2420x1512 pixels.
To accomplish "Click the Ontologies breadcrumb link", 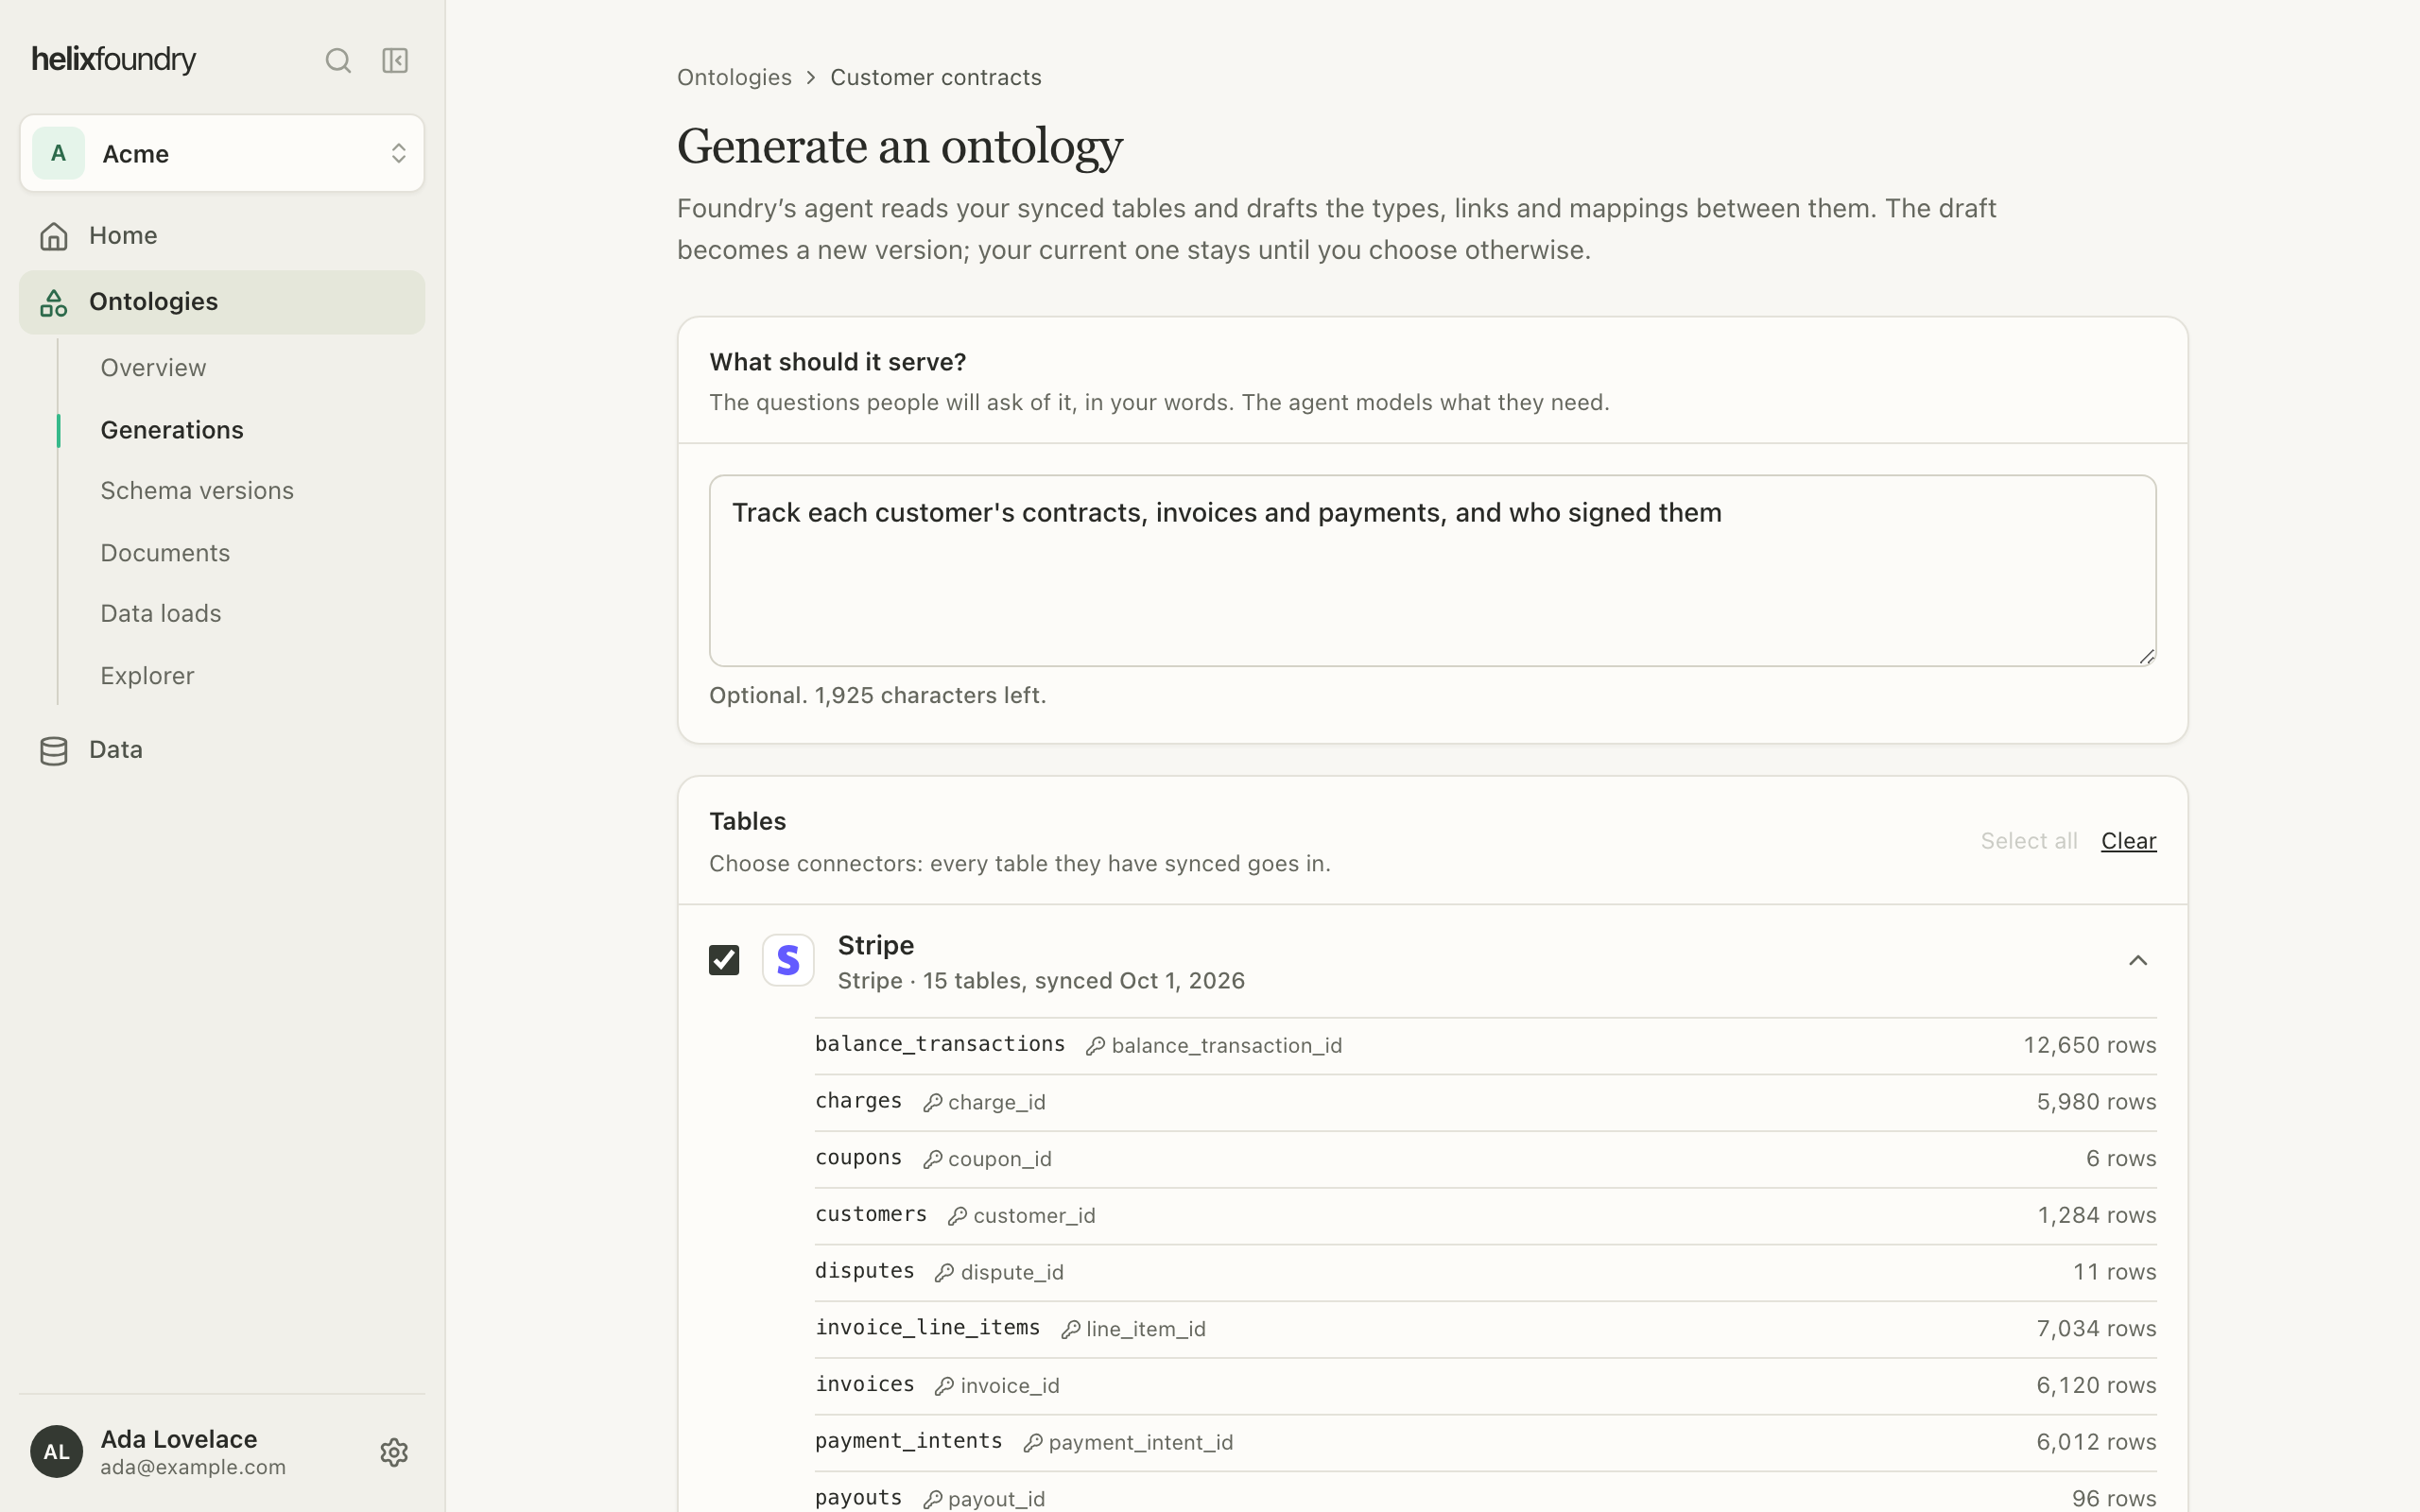I will tap(734, 77).
